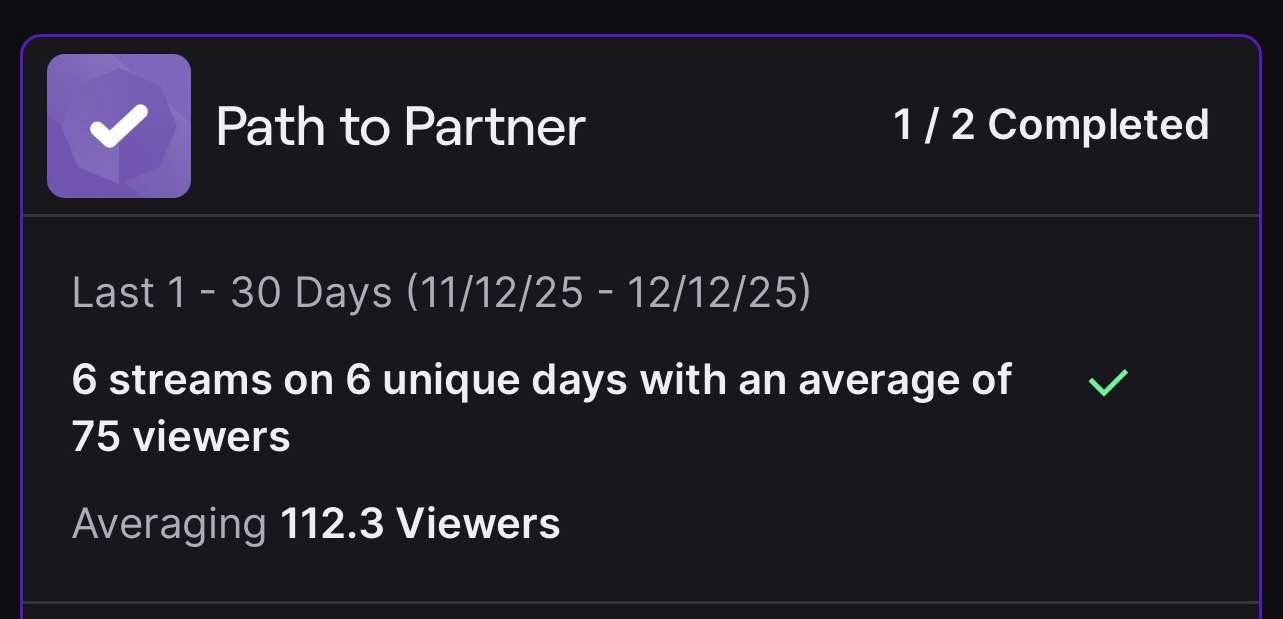This screenshot has height=619, width=1283.
Task: Click the "75 viewers" requirement line
Action: 181,437
